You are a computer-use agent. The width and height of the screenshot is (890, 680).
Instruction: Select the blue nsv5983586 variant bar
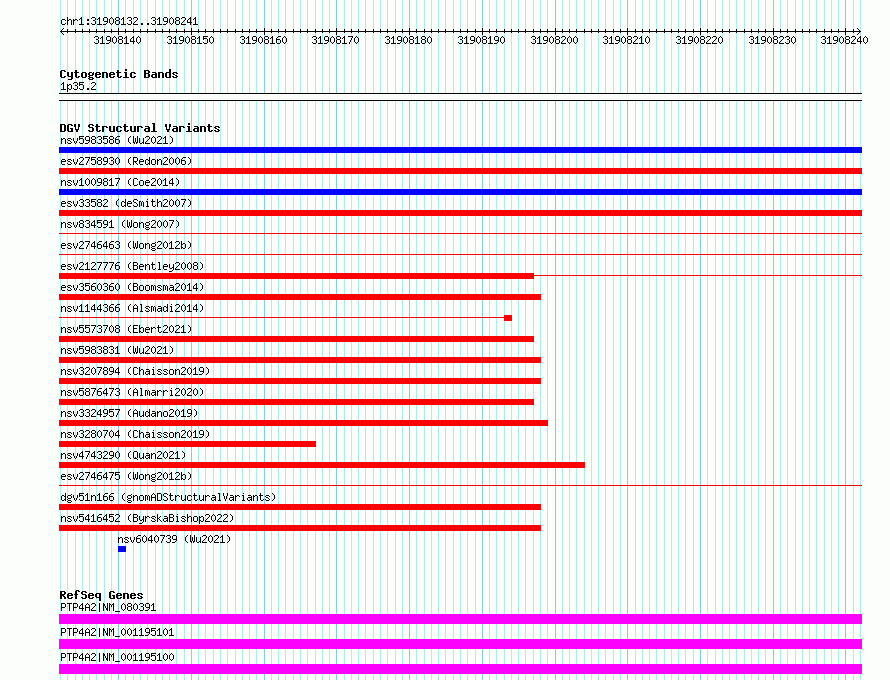460,150
